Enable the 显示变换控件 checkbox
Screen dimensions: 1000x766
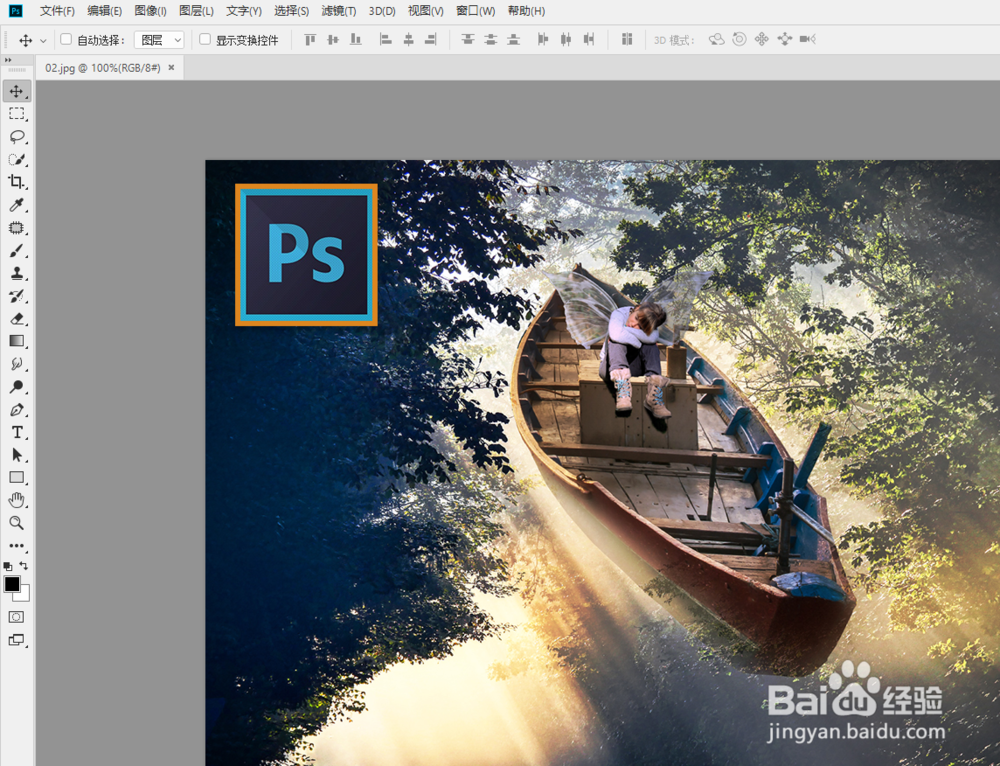point(205,40)
